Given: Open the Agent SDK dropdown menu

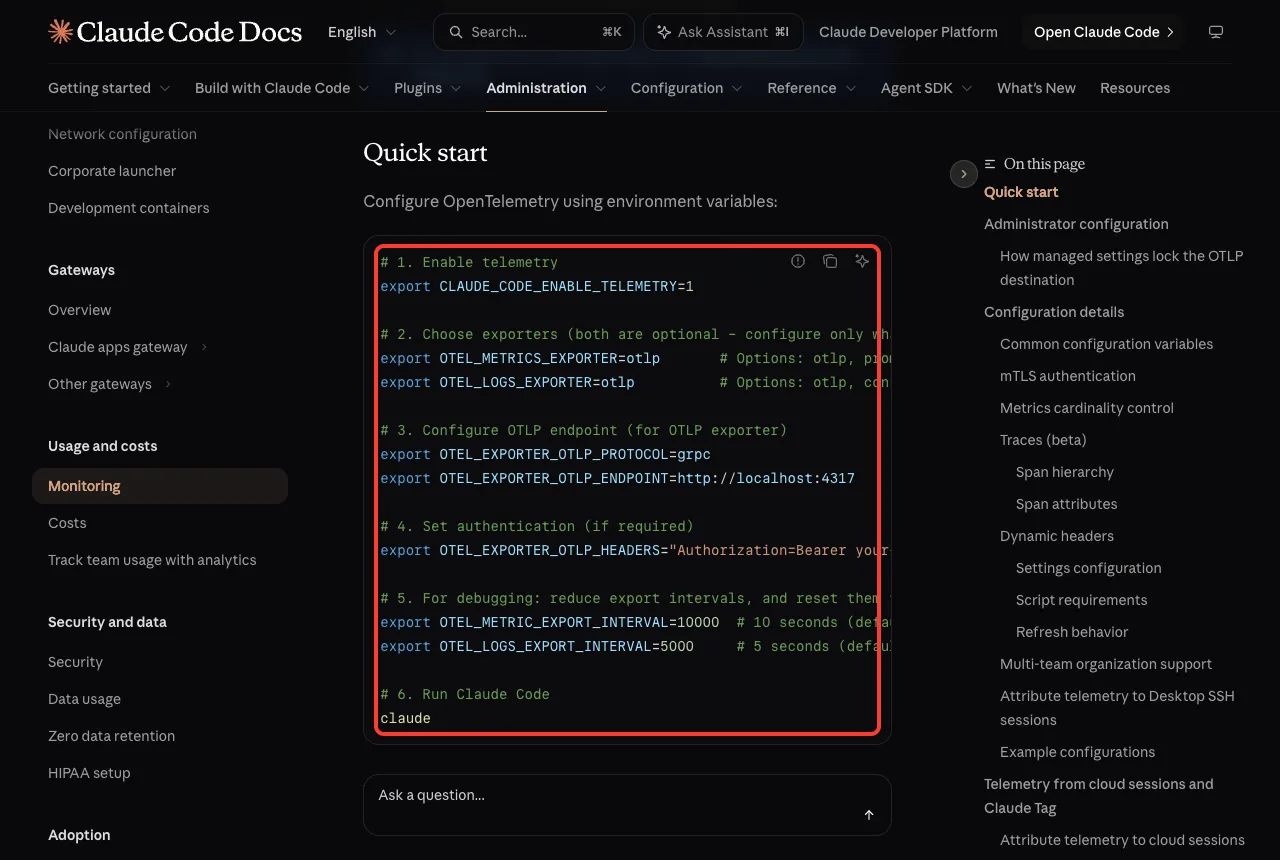Looking at the screenshot, I should [927, 88].
